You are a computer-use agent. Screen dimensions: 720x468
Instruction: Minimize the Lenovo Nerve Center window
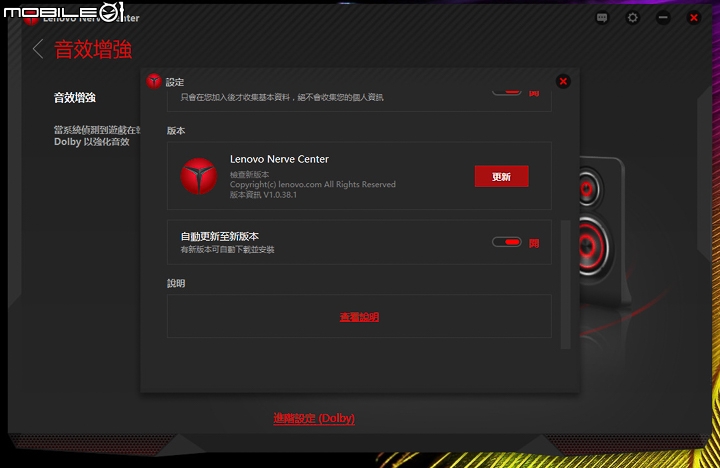click(x=663, y=18)
